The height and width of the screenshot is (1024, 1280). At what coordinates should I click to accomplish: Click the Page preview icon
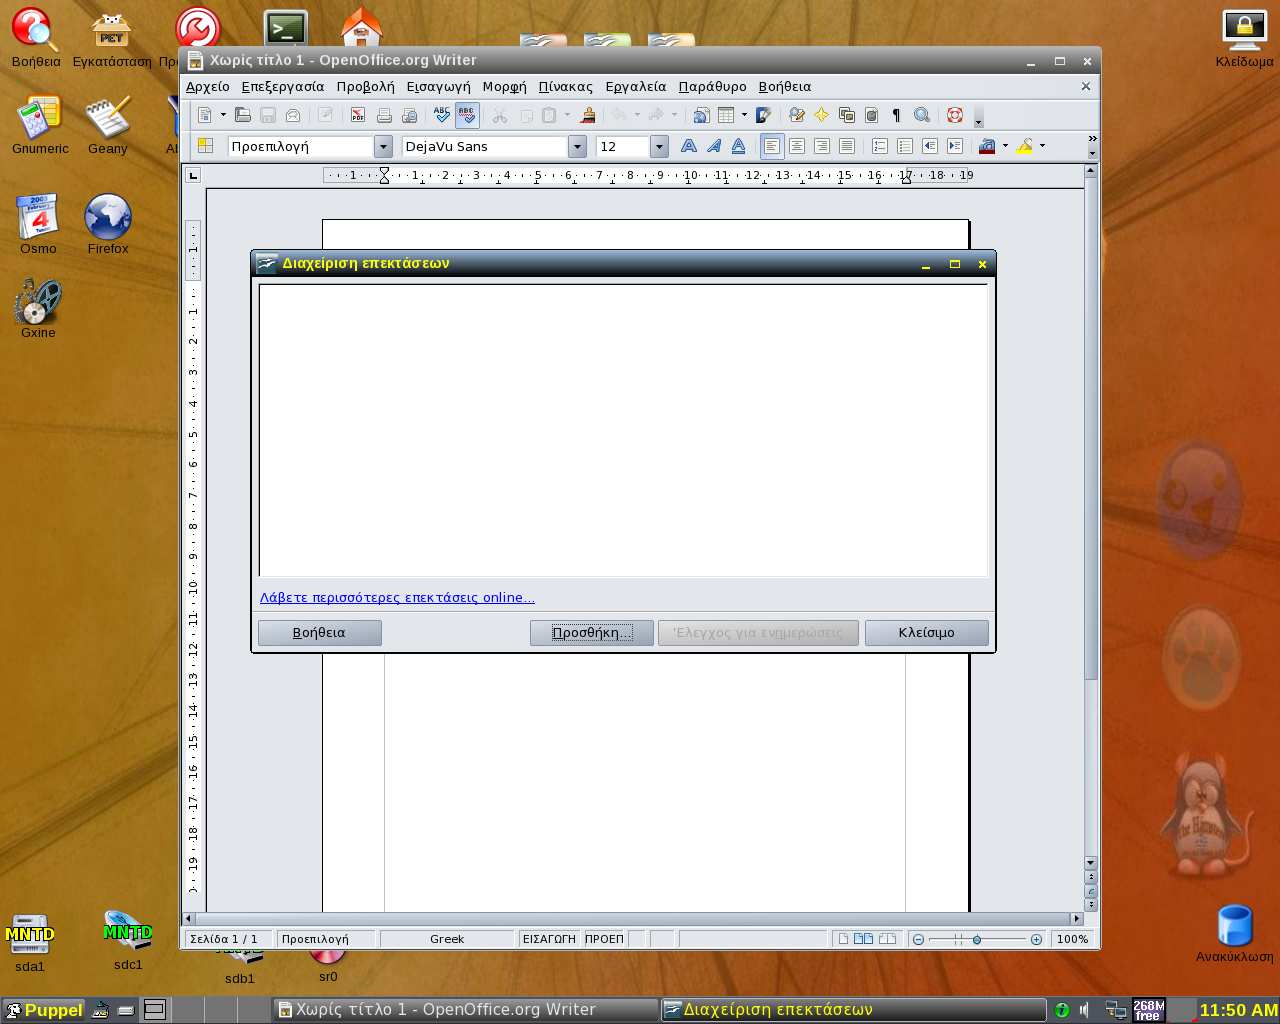pyautogui.click(x=409, y=115)
